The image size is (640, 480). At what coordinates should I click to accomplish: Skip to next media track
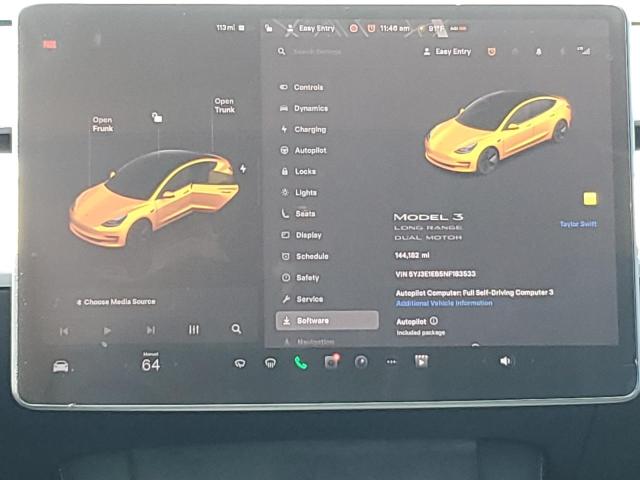[151, 330]
